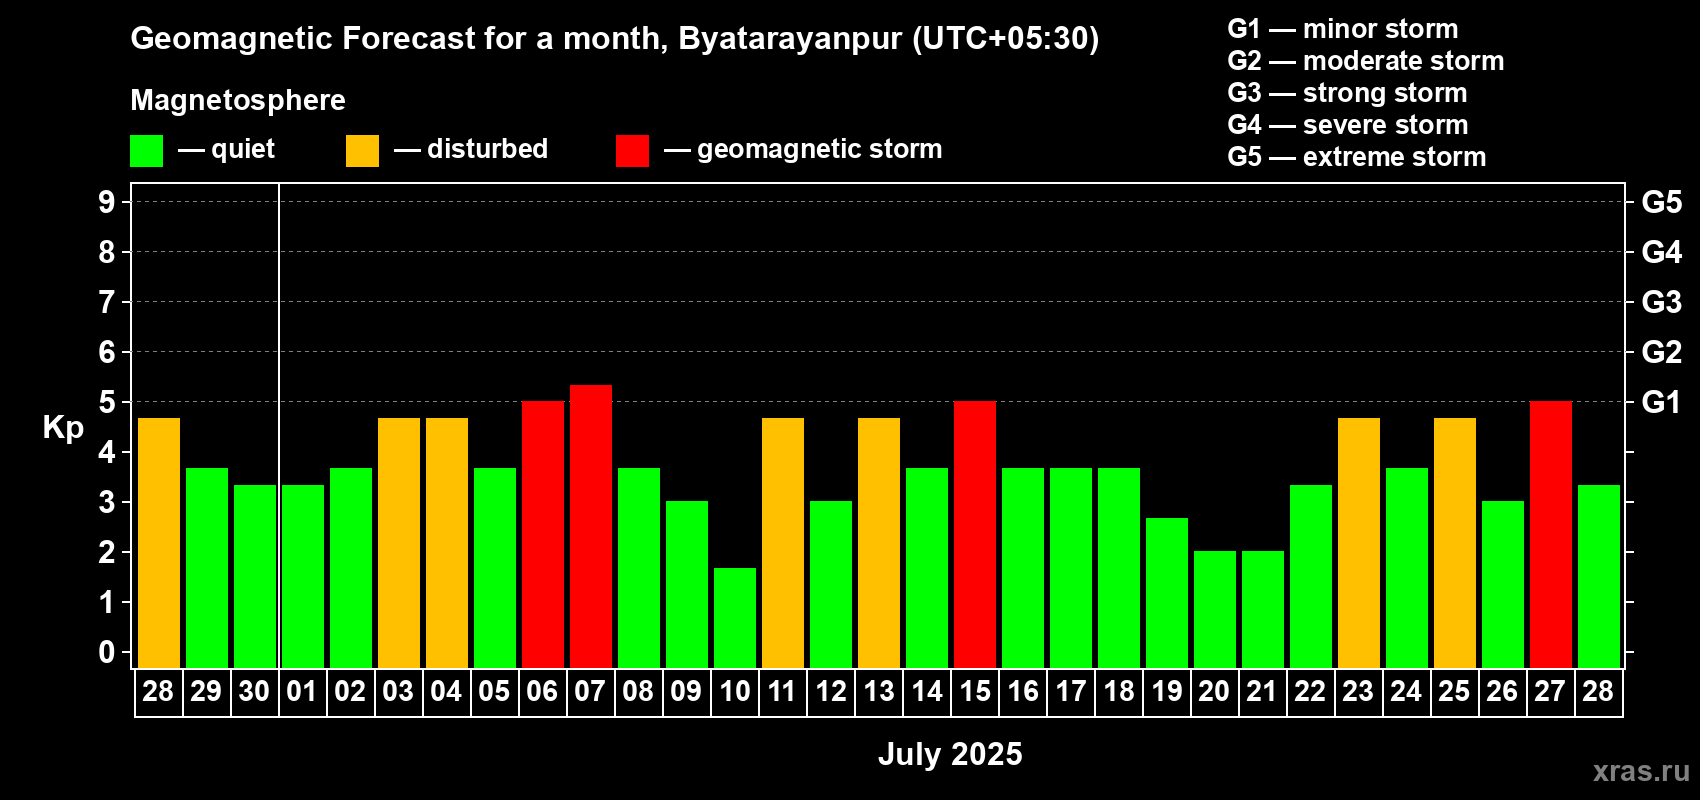Screen dimensions: 1700x800
Task: Click date label 01 on the axis
Action: 302,692
